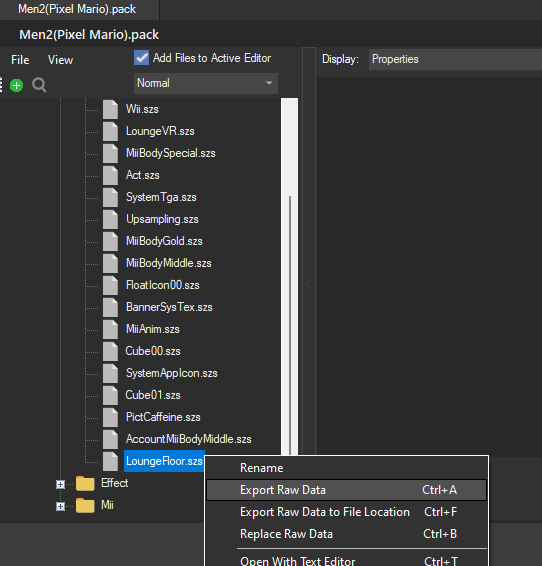Click the Effect folder icon
Image resolution: width=542 pixels, height=566 pixels.
pyautogui.click(x=85, y=483)
